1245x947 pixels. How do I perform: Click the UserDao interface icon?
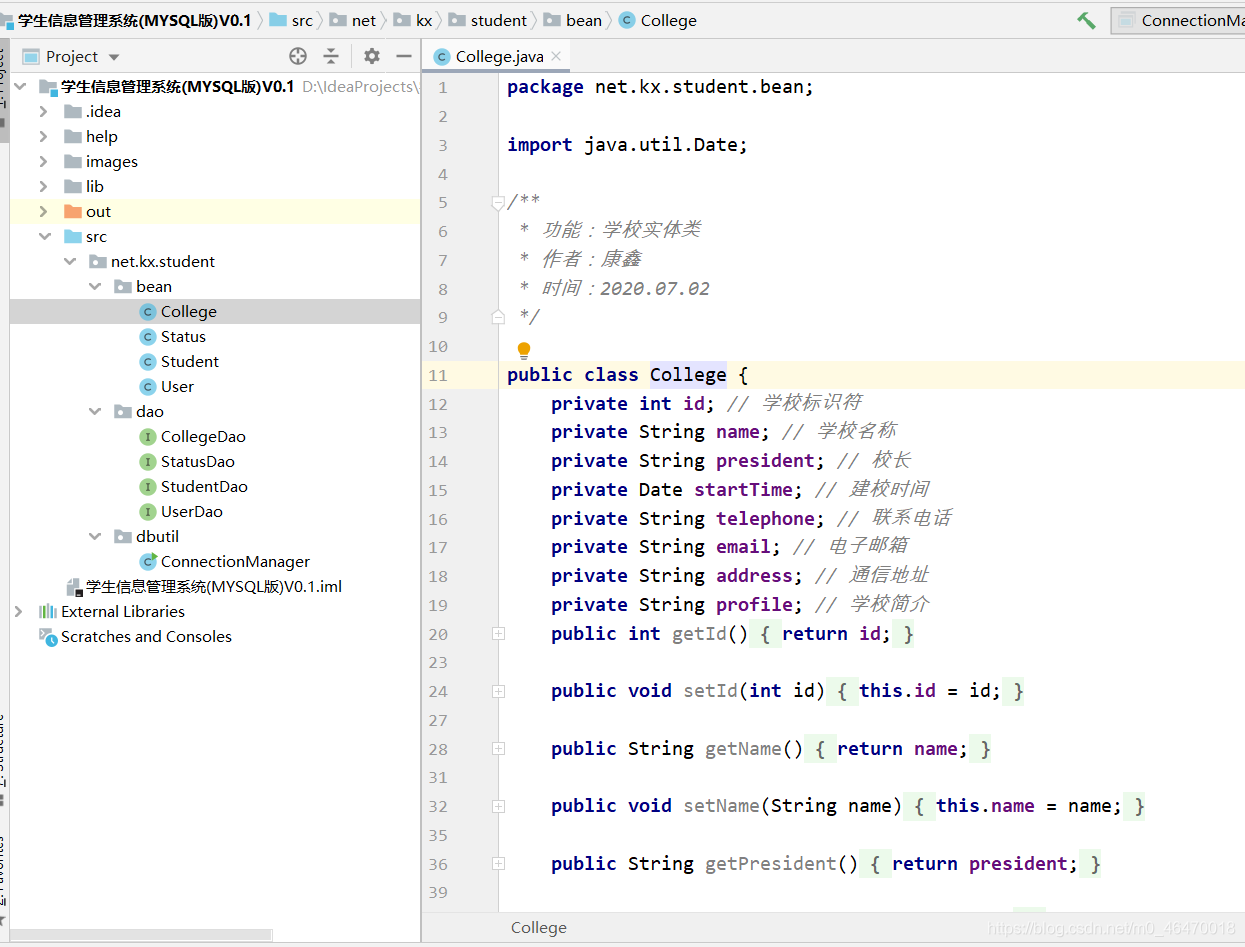click(x=148, y=511)
